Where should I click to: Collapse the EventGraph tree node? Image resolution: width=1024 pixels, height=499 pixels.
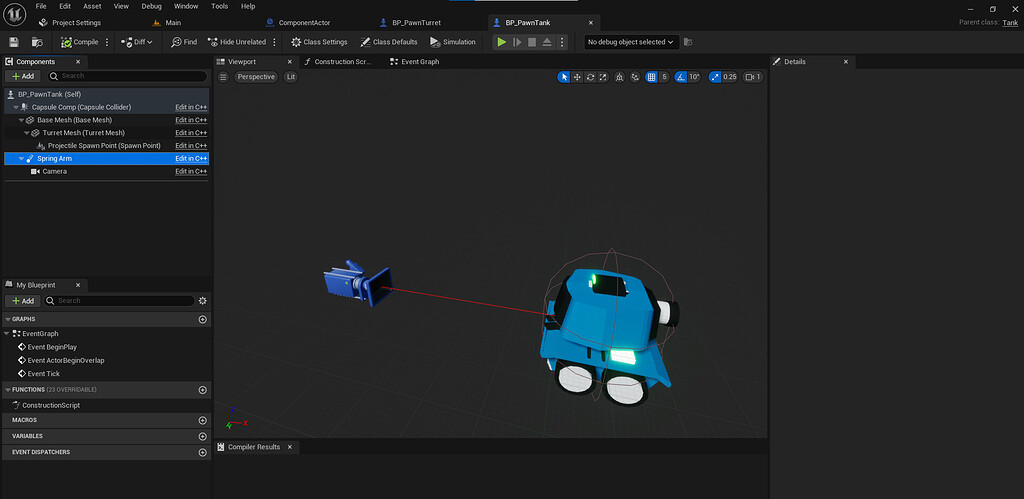pos(7,333)
